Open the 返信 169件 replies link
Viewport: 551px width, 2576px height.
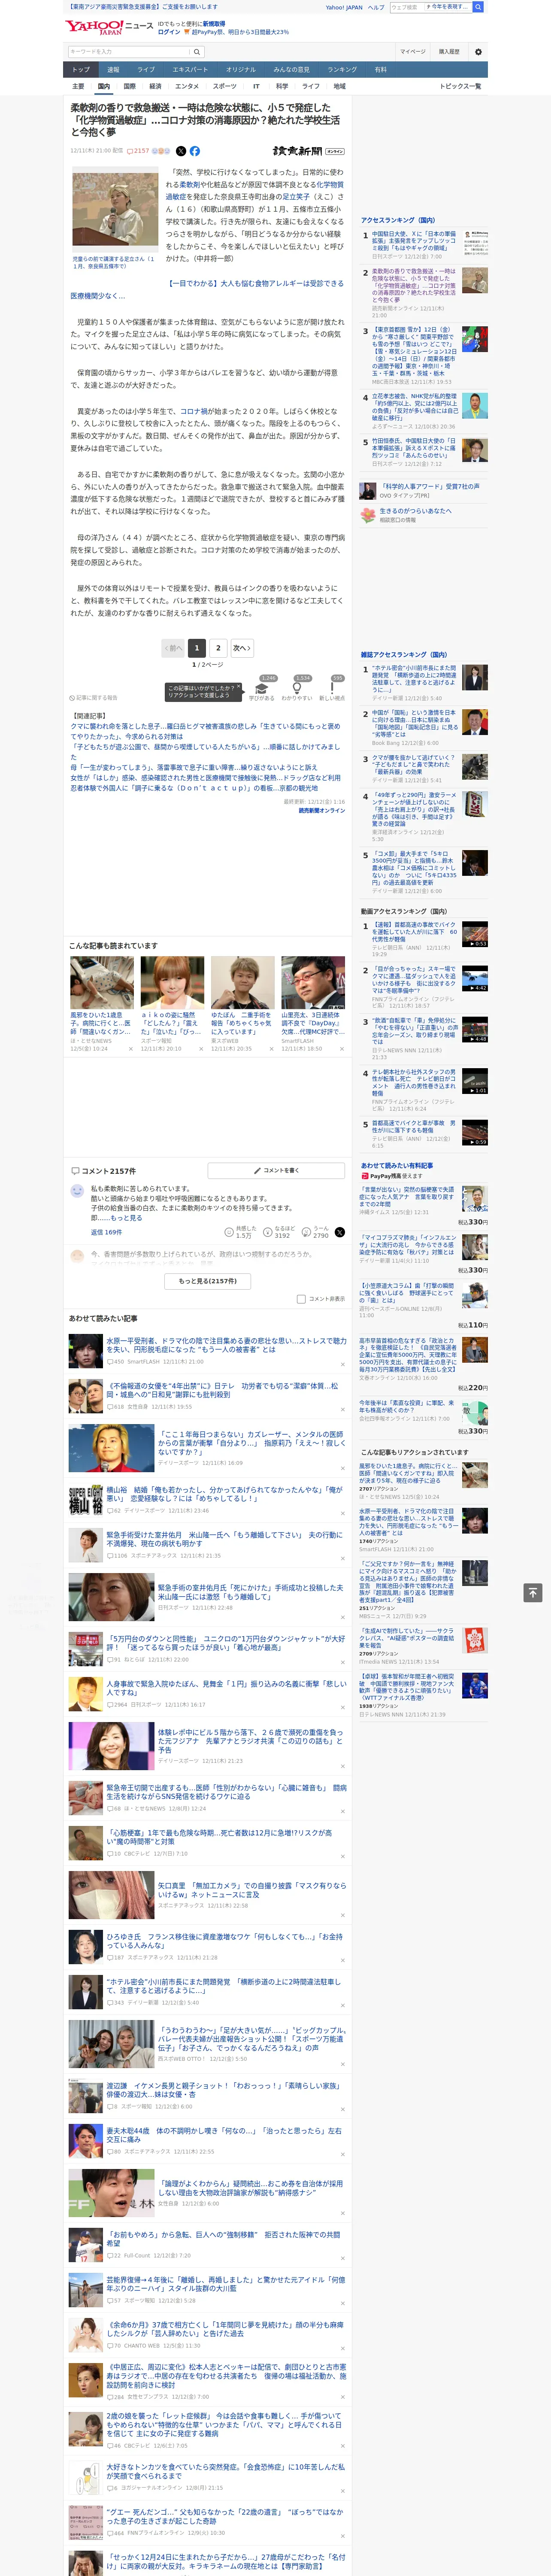(106, 1233)
